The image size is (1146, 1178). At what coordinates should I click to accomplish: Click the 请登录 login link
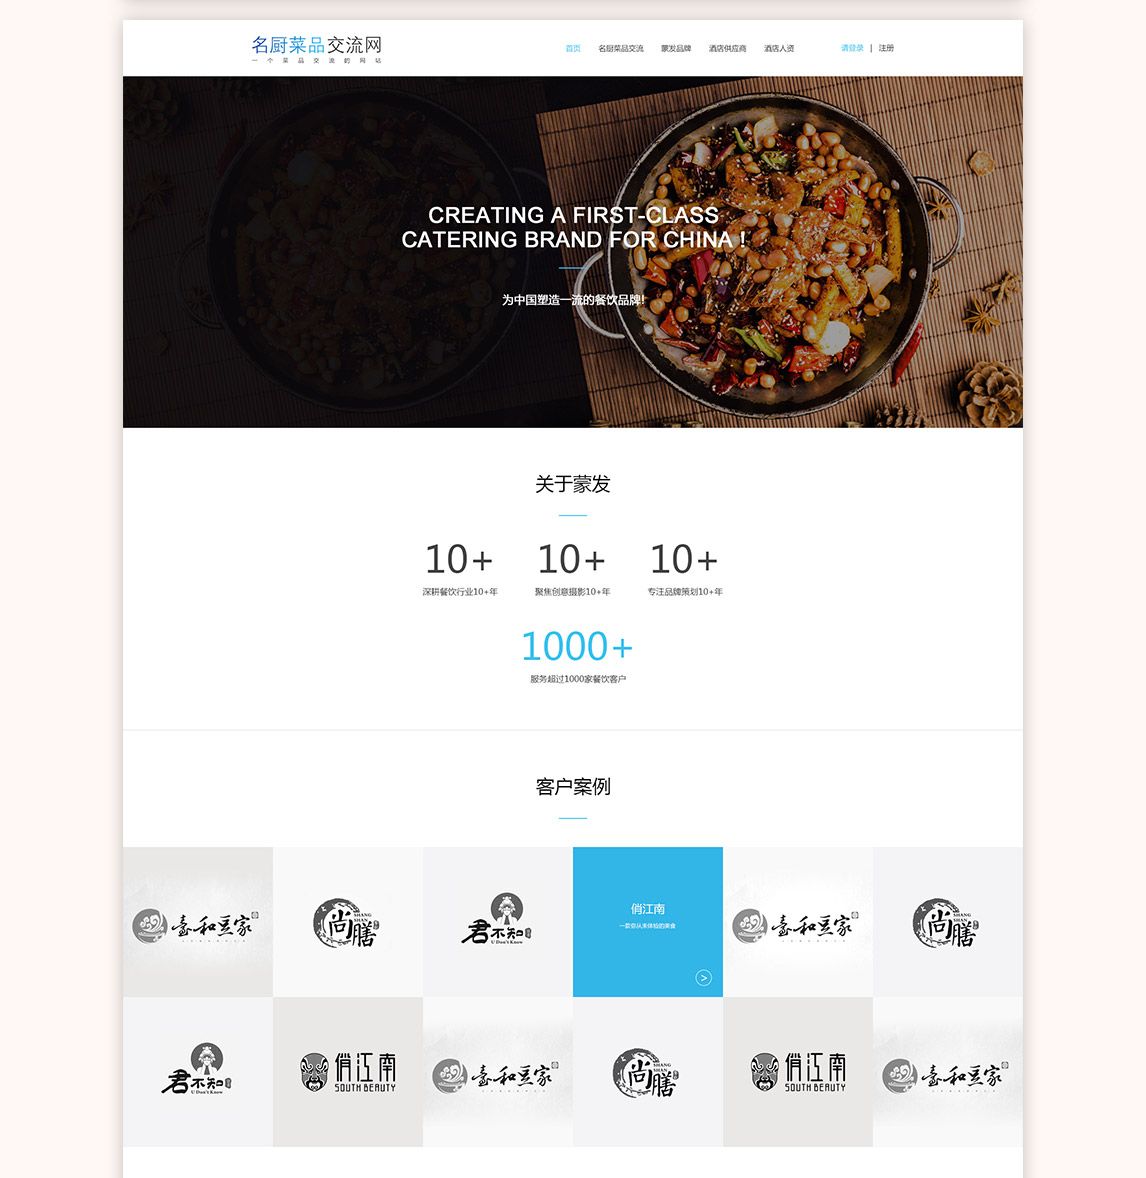point(852,48)
